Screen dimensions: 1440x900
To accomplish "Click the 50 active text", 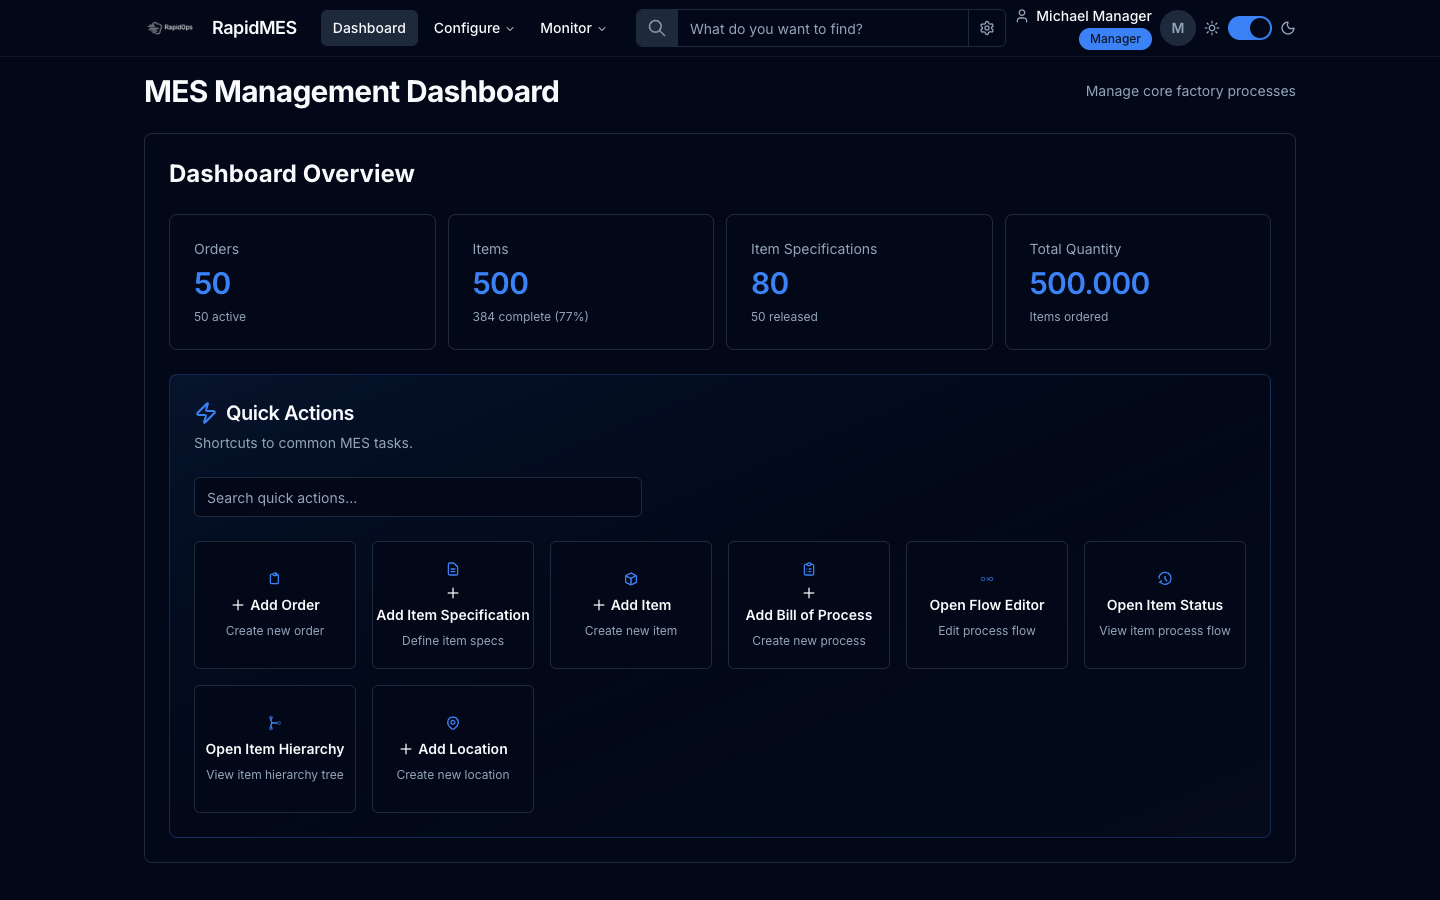I will tap(220, 317).
